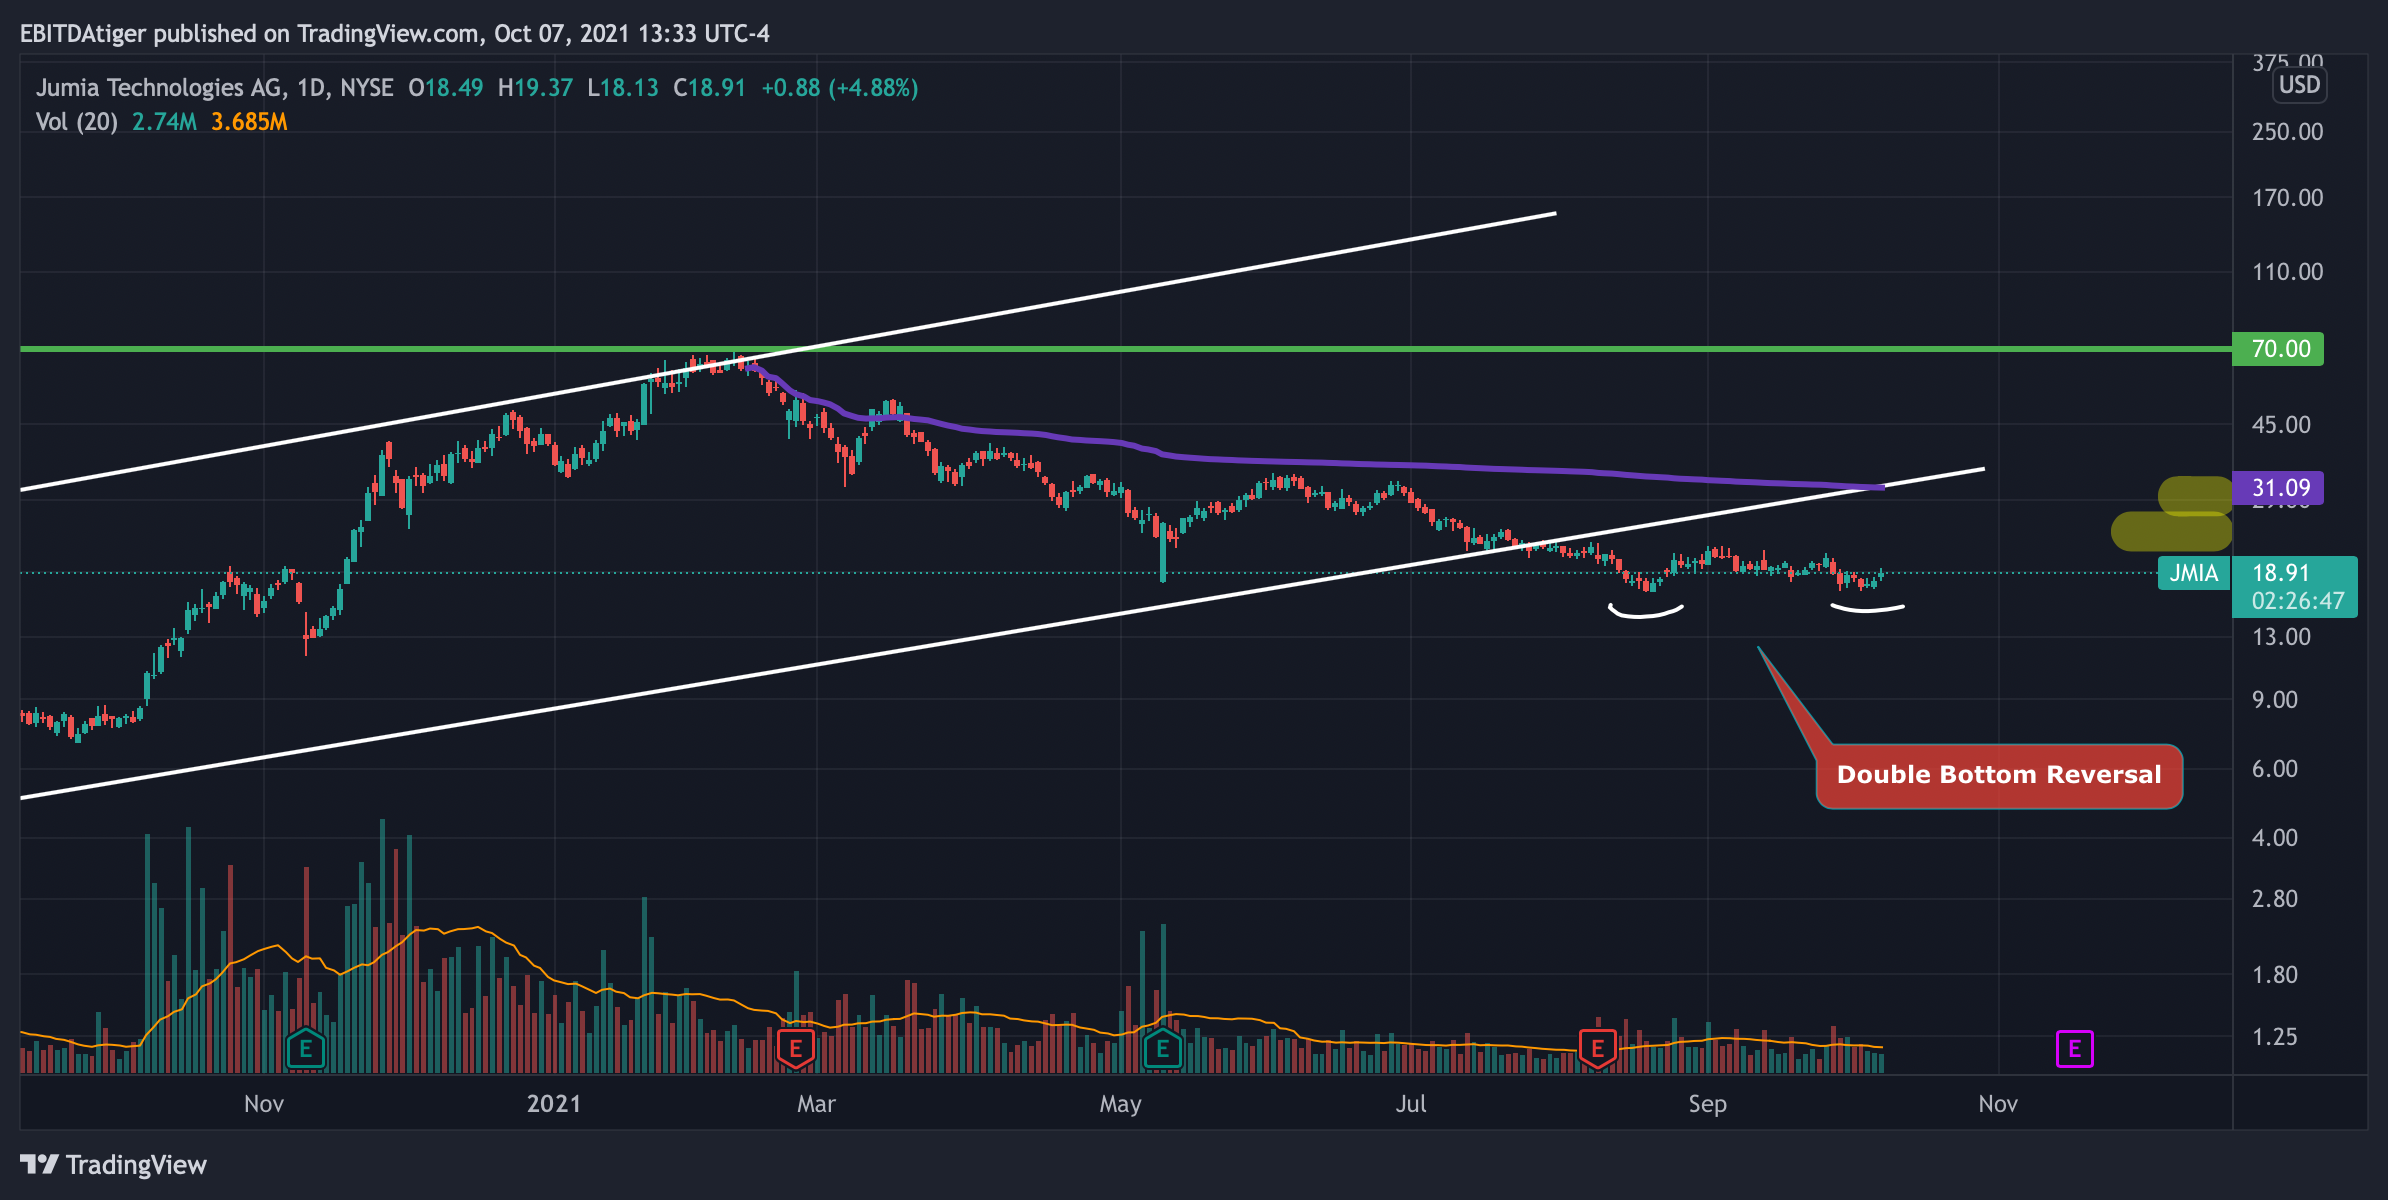Click the 18.91 current price label
The image size is (2388, 1200).
(2281, 573)
